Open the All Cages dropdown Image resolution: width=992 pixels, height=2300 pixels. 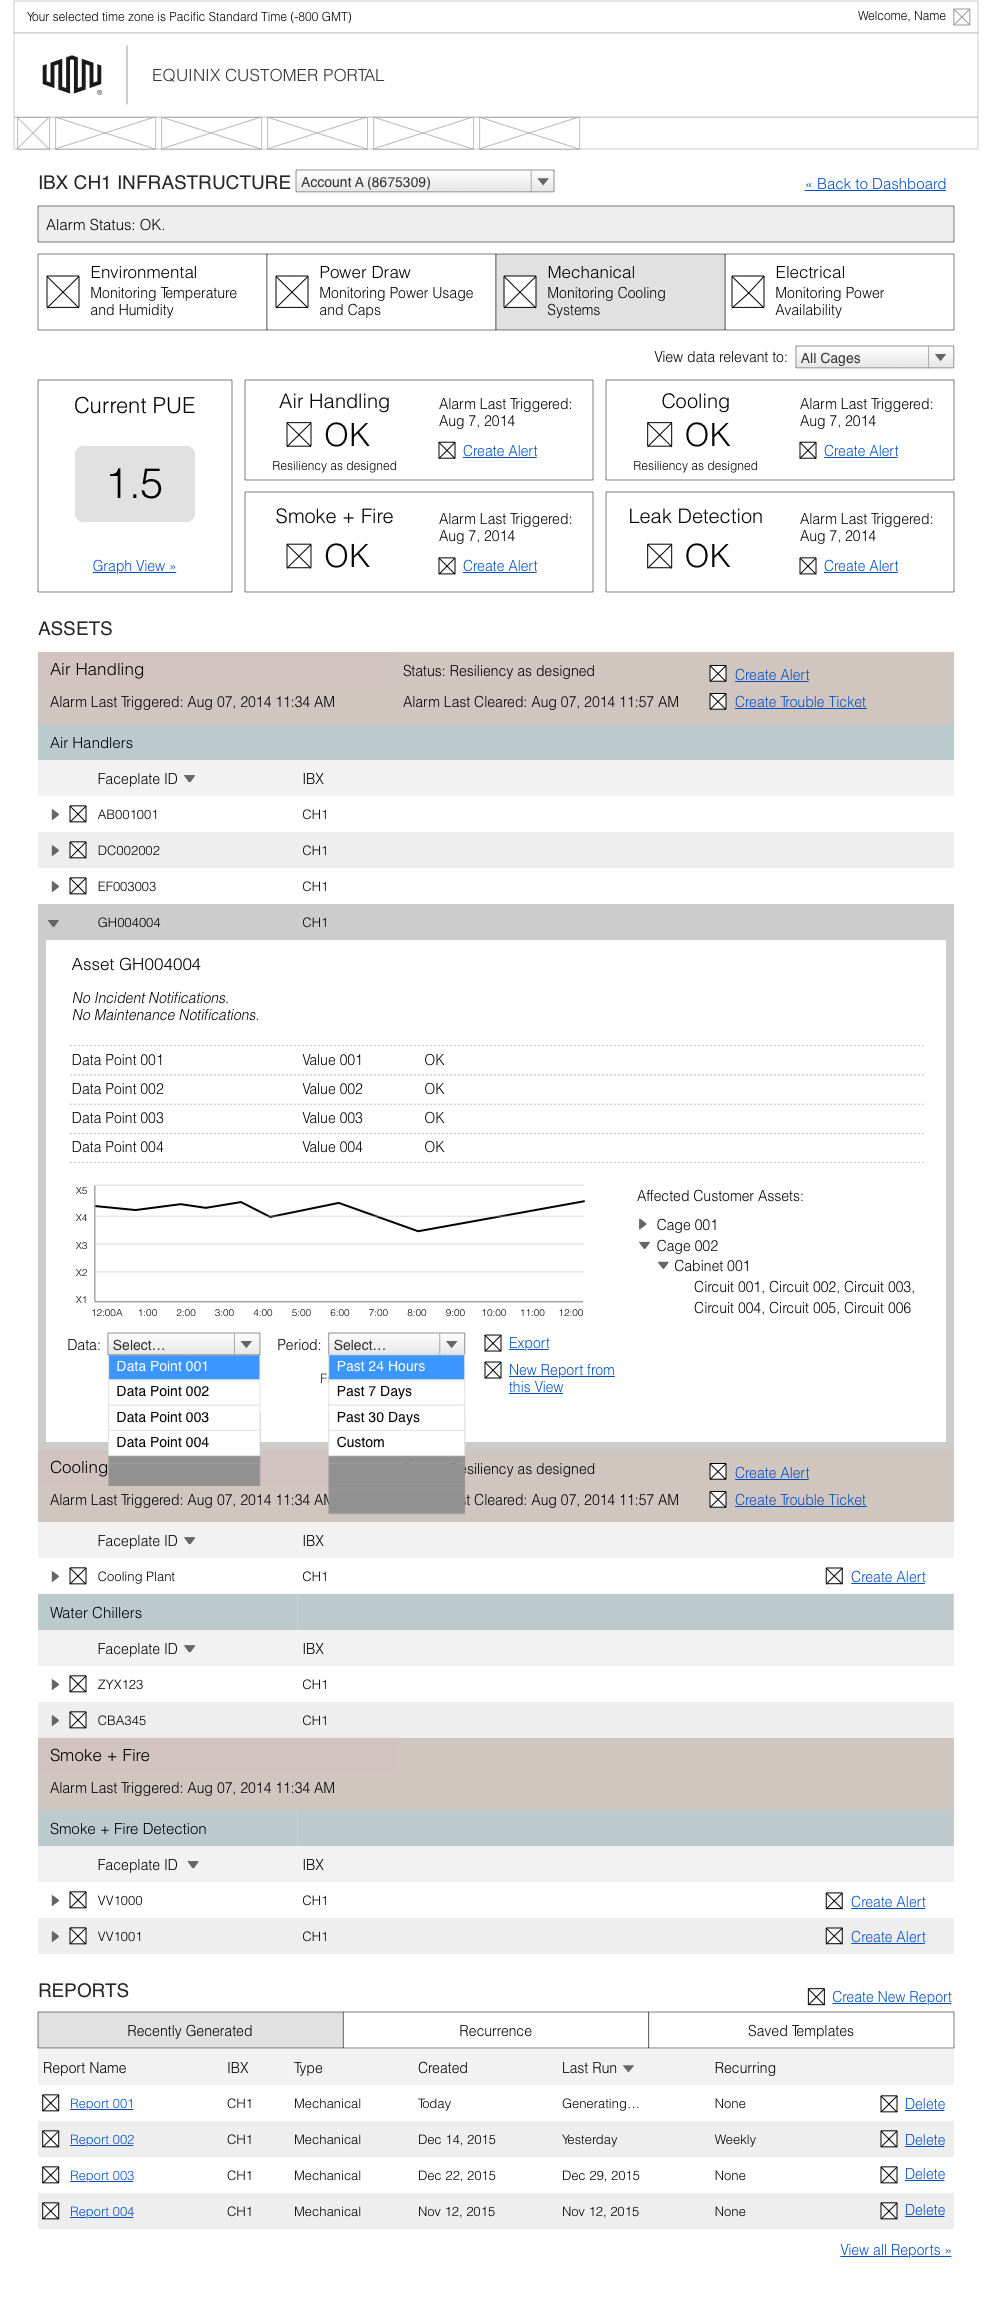875,357
